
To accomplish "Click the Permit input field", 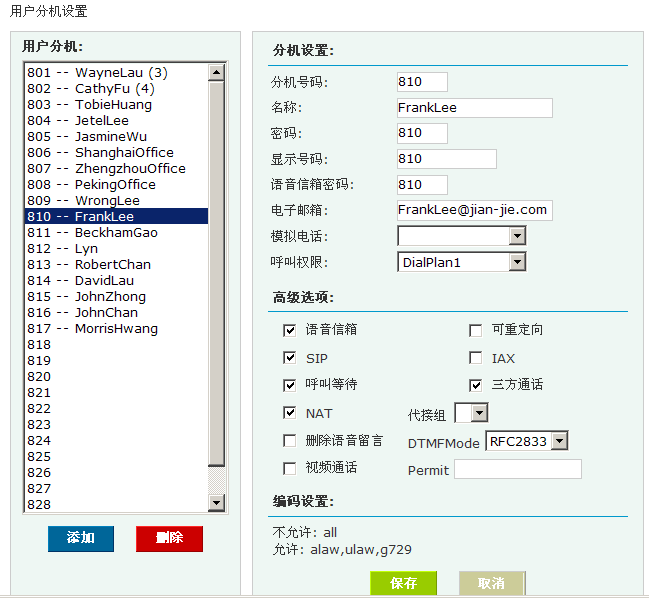I will pos(518,469).
